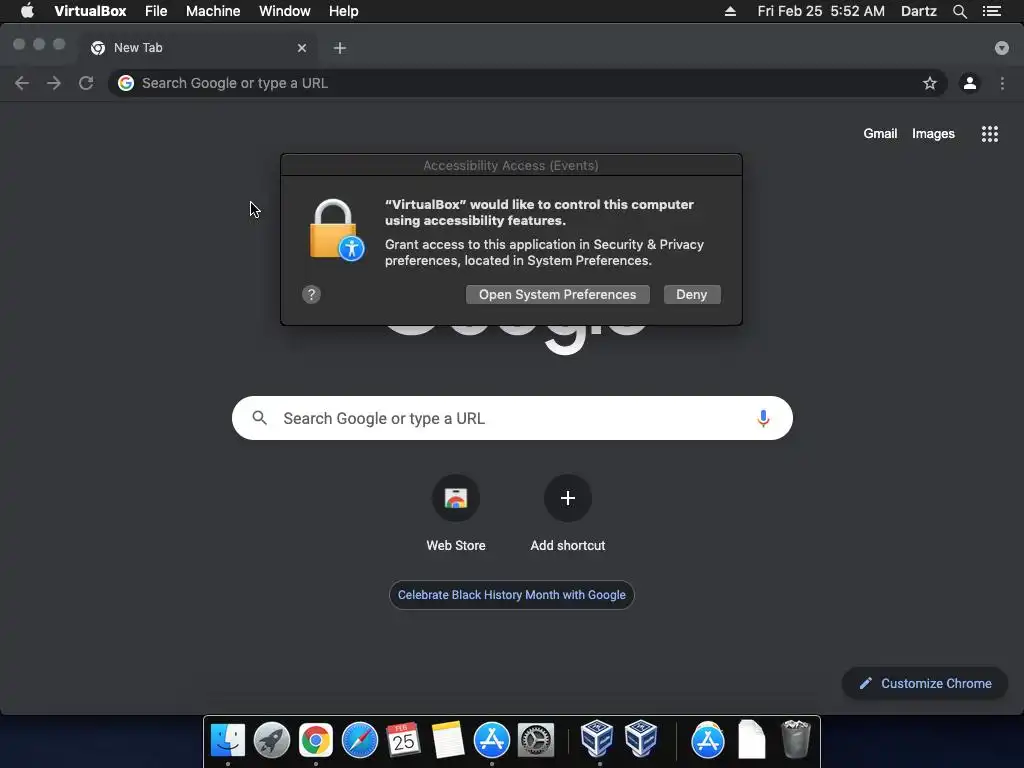Click the search magnifier in search box
The image size is (1024, 768).
pyautogui.click(x=259, y=418)
